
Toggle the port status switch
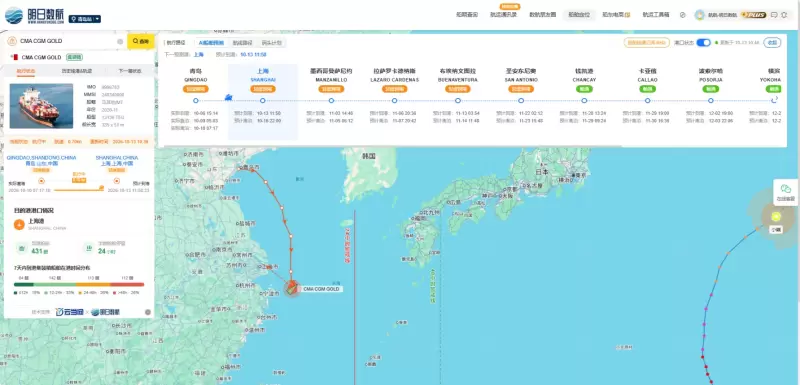click(704, 43)
